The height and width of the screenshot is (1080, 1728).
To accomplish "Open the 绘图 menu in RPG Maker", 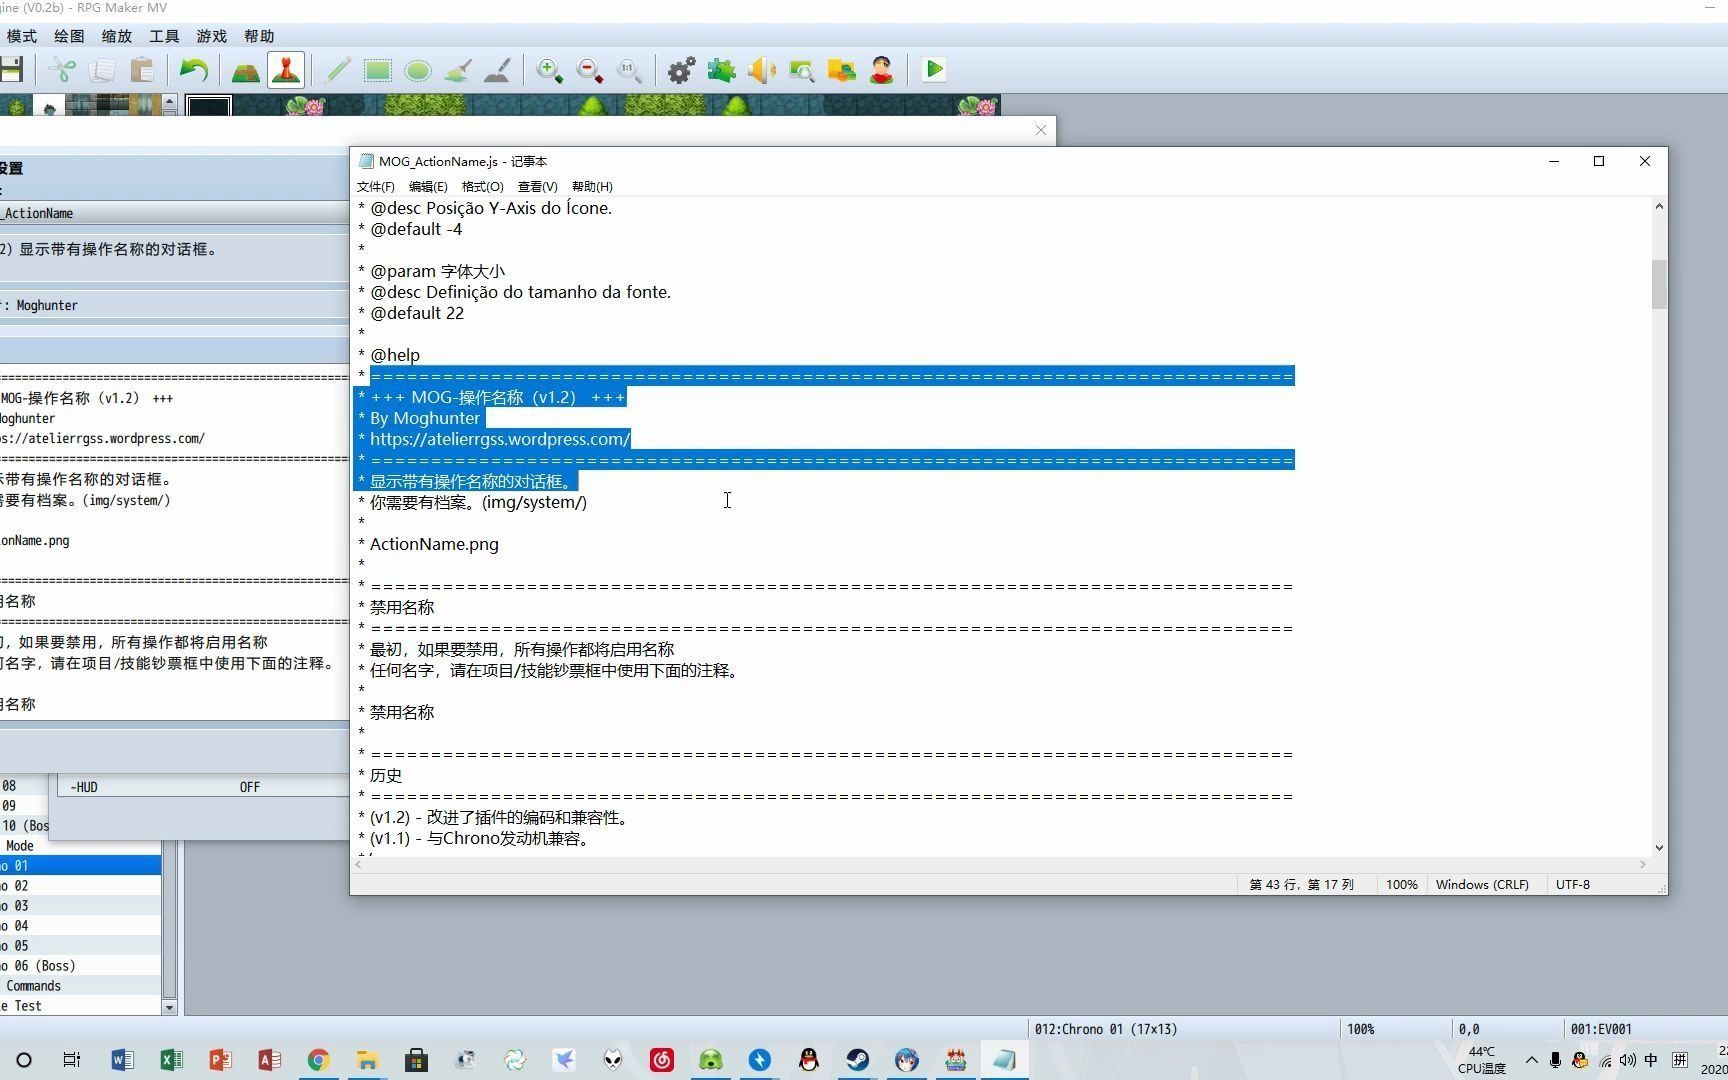I will [69, 36].
